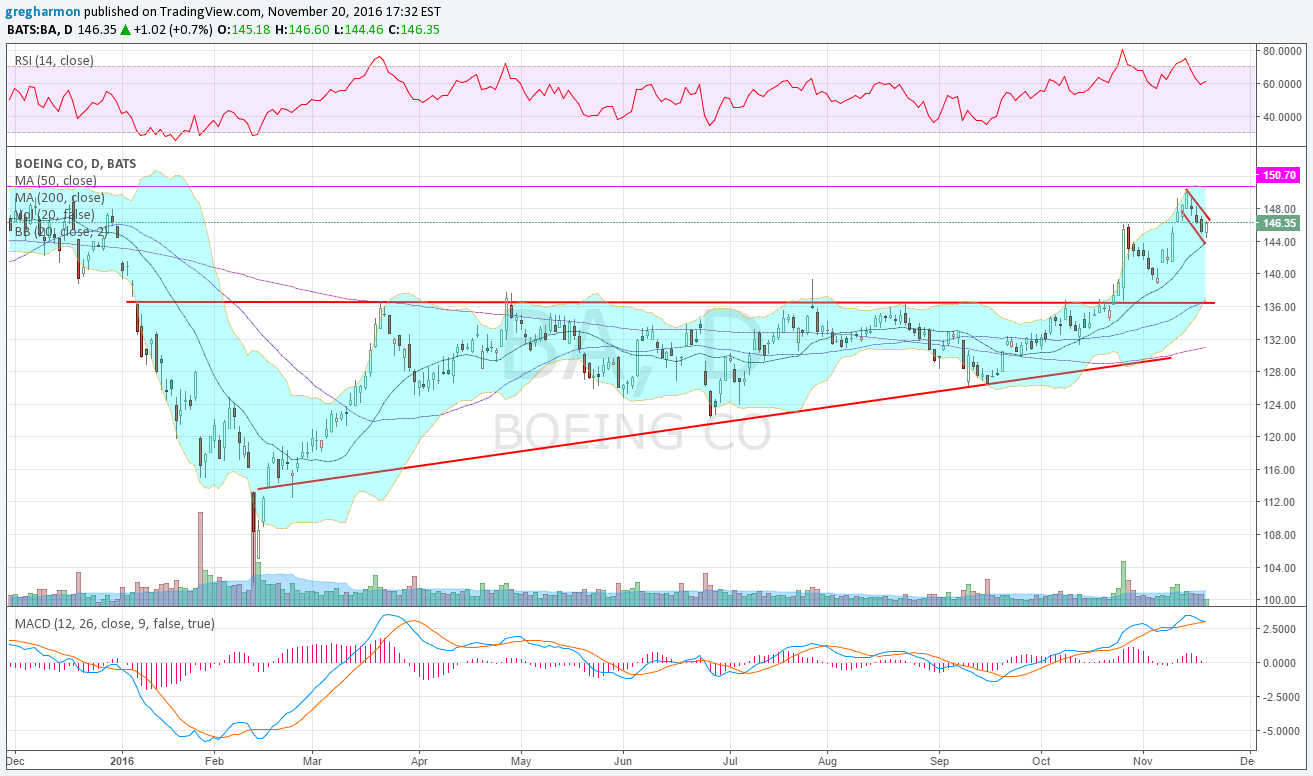Click the green up-triangle price change icon

click(125, 30)
